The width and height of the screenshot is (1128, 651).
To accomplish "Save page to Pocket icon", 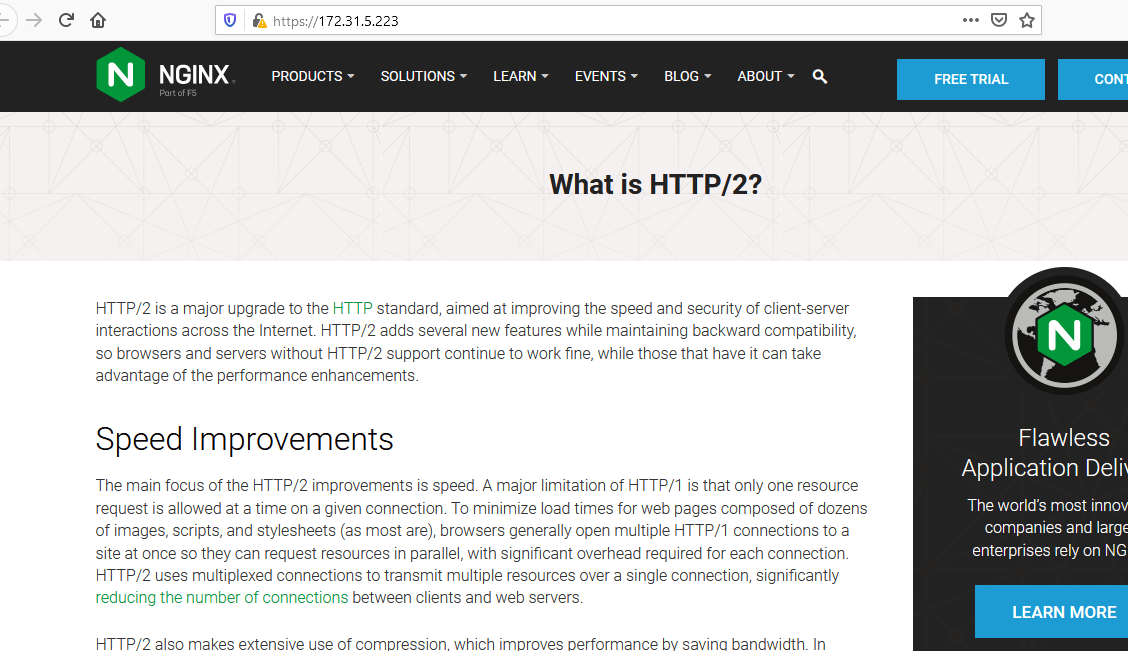I will (998, 20).
